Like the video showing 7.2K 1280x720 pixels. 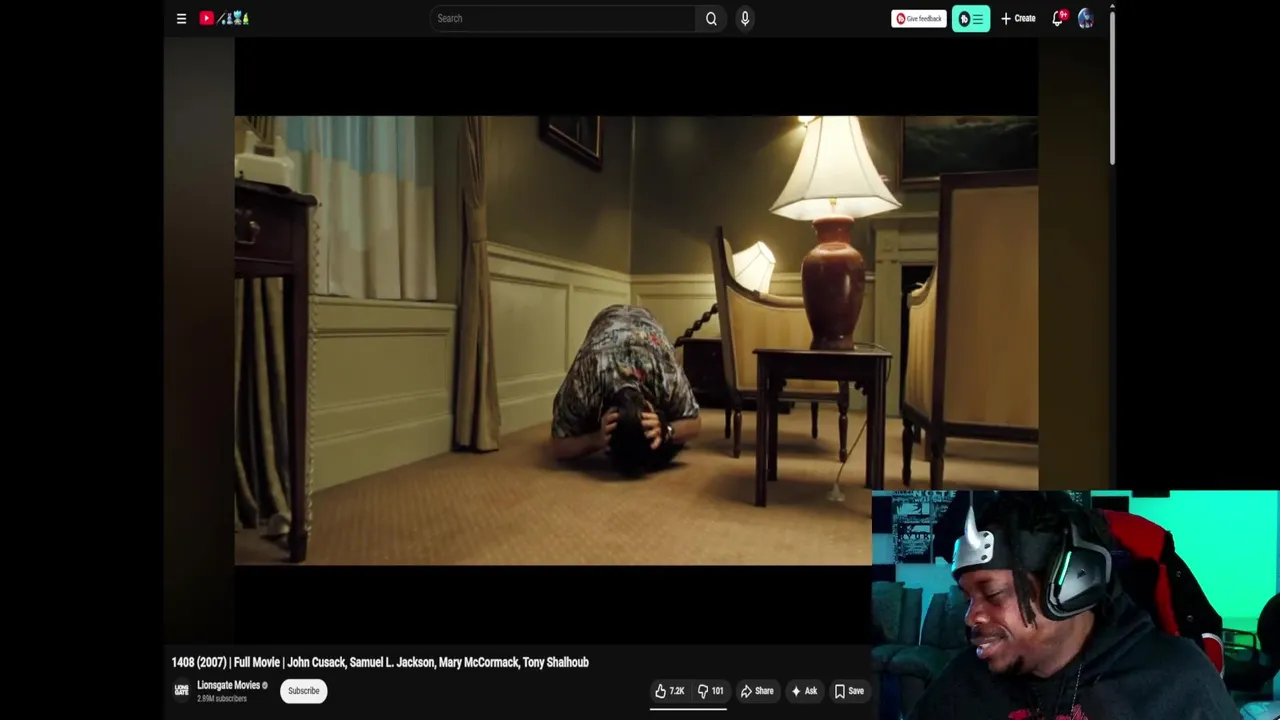(670, 691)
